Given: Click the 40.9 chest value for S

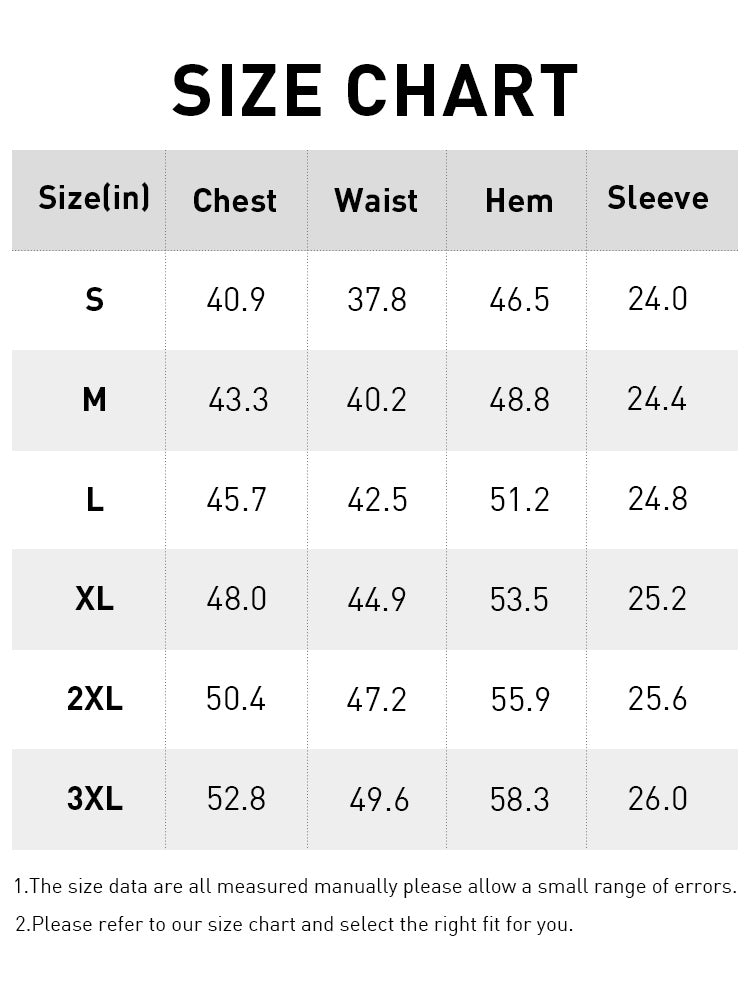Looking at the screenshot, I should (x=236, y=299).
